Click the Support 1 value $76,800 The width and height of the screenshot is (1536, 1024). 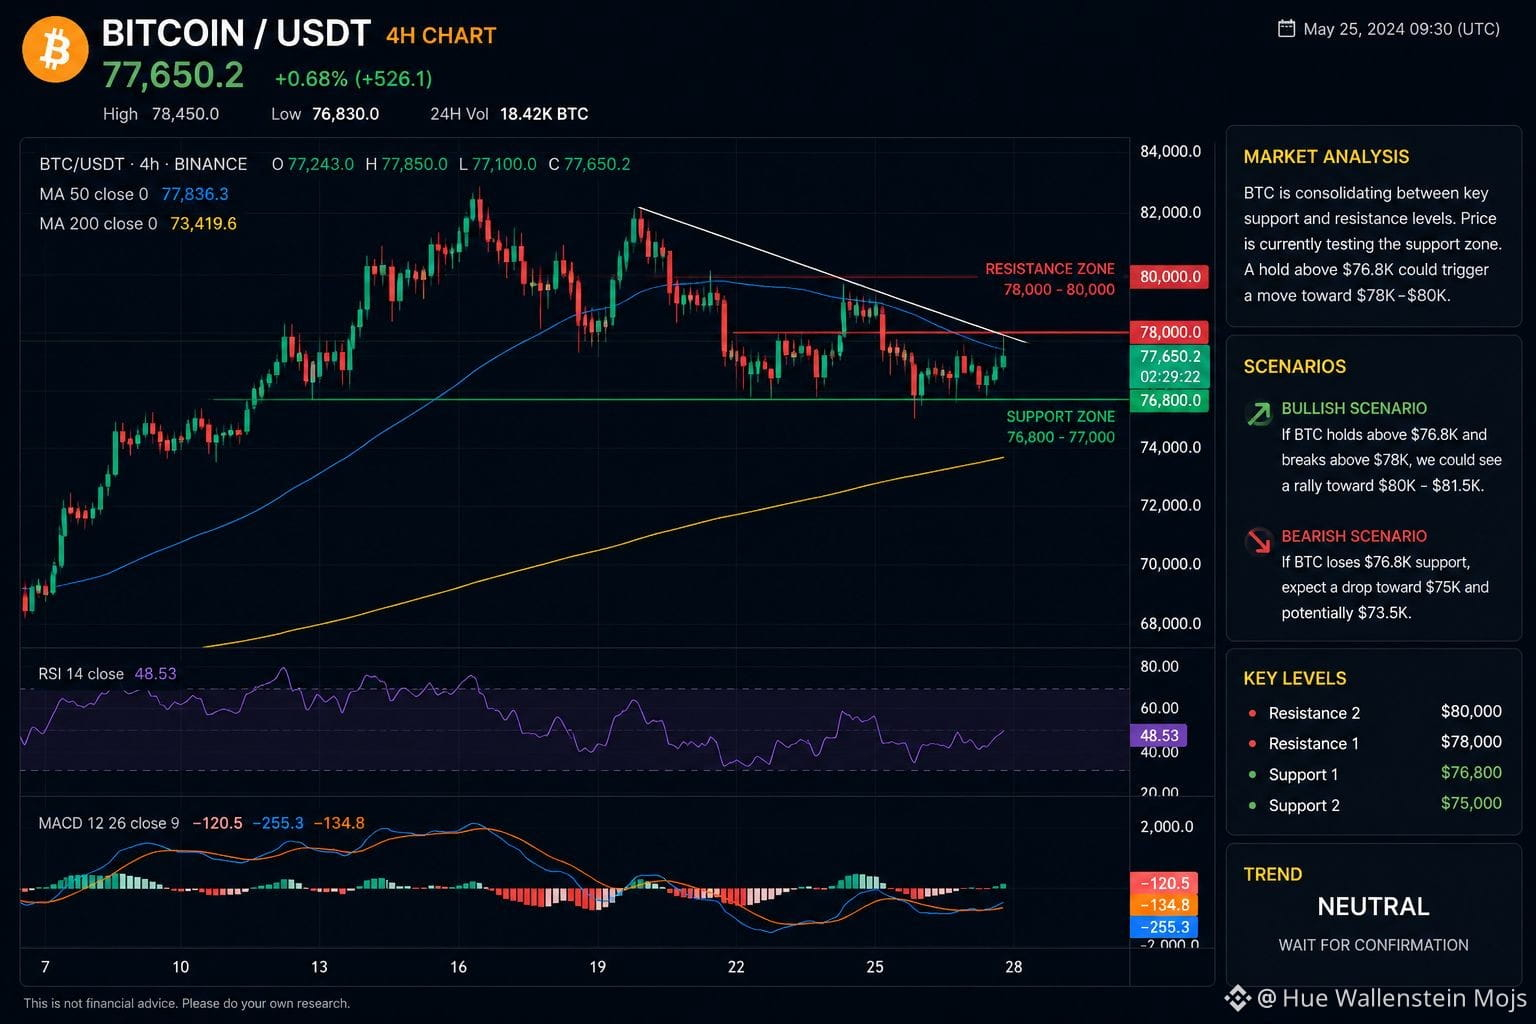pyautogui.click(x=1471, y=773)
